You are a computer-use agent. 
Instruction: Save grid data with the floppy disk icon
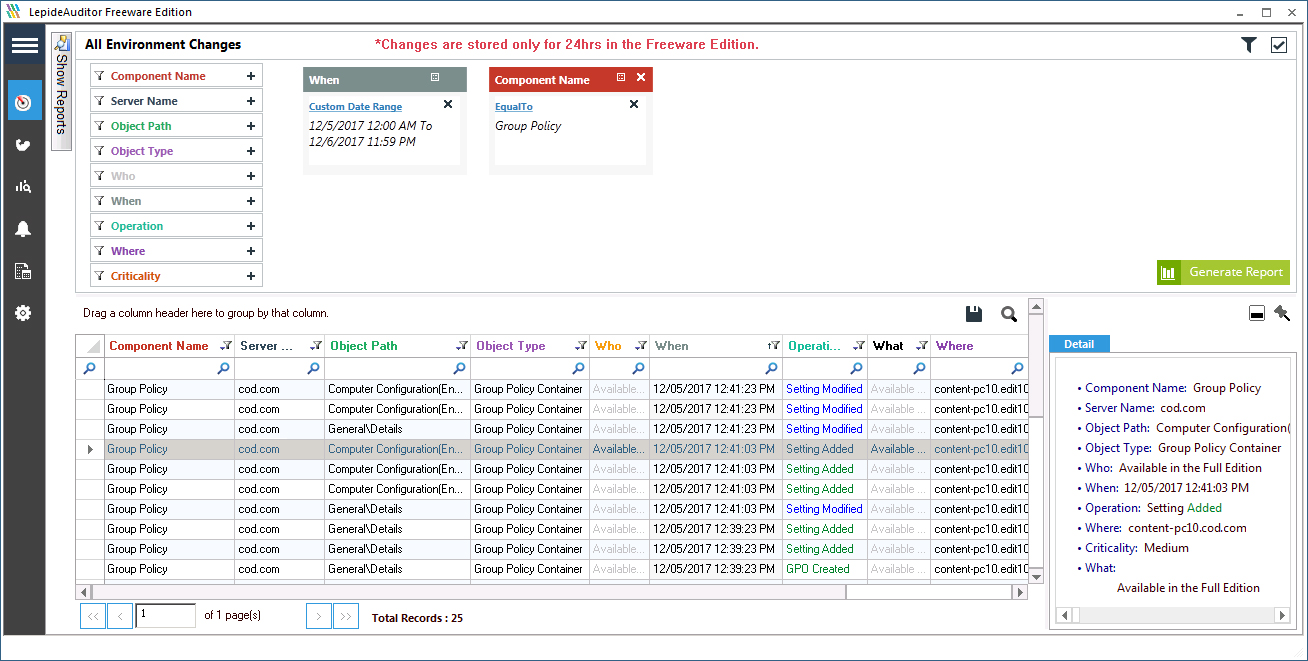coord(974,314)
